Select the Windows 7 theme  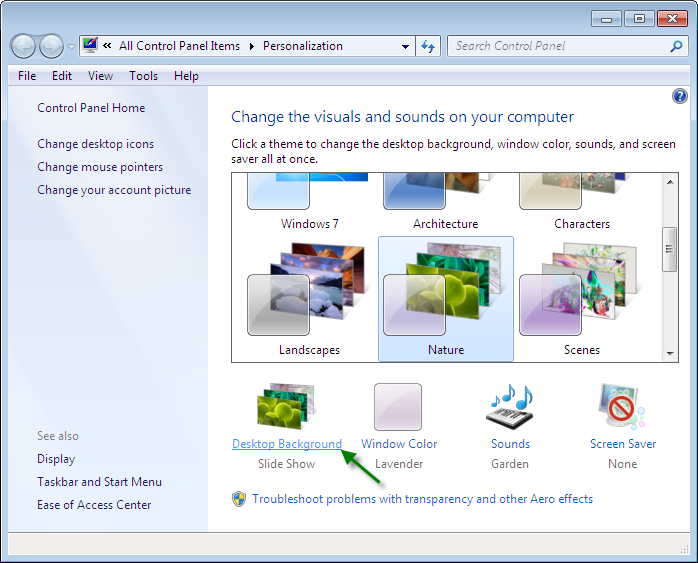(x=309, y=202)
